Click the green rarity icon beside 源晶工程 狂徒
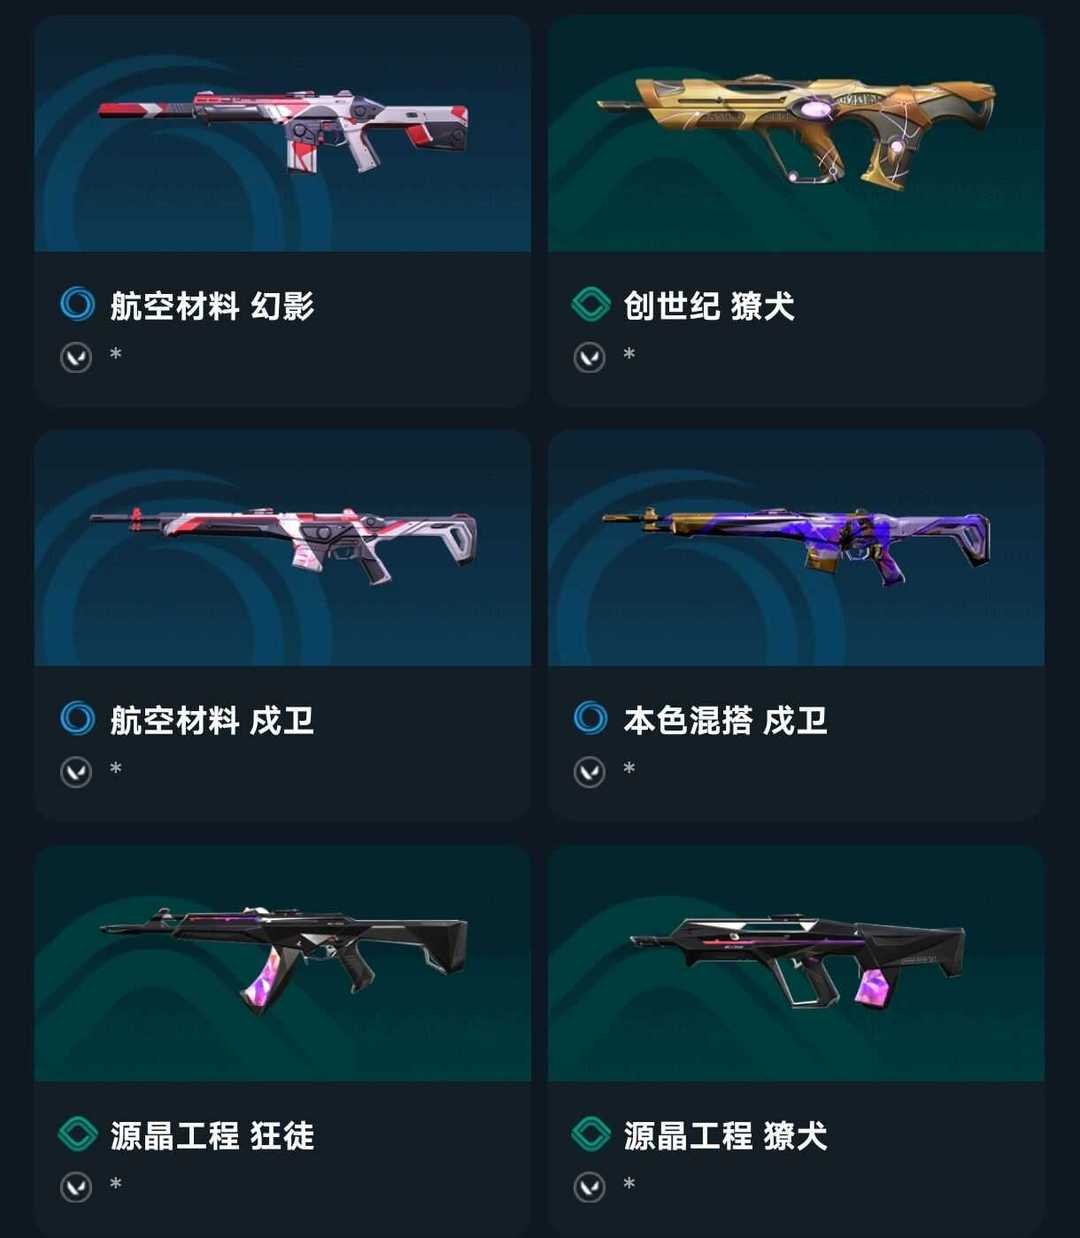Viewport: 1080px width, 1238px height. (x=77, y=1134)
